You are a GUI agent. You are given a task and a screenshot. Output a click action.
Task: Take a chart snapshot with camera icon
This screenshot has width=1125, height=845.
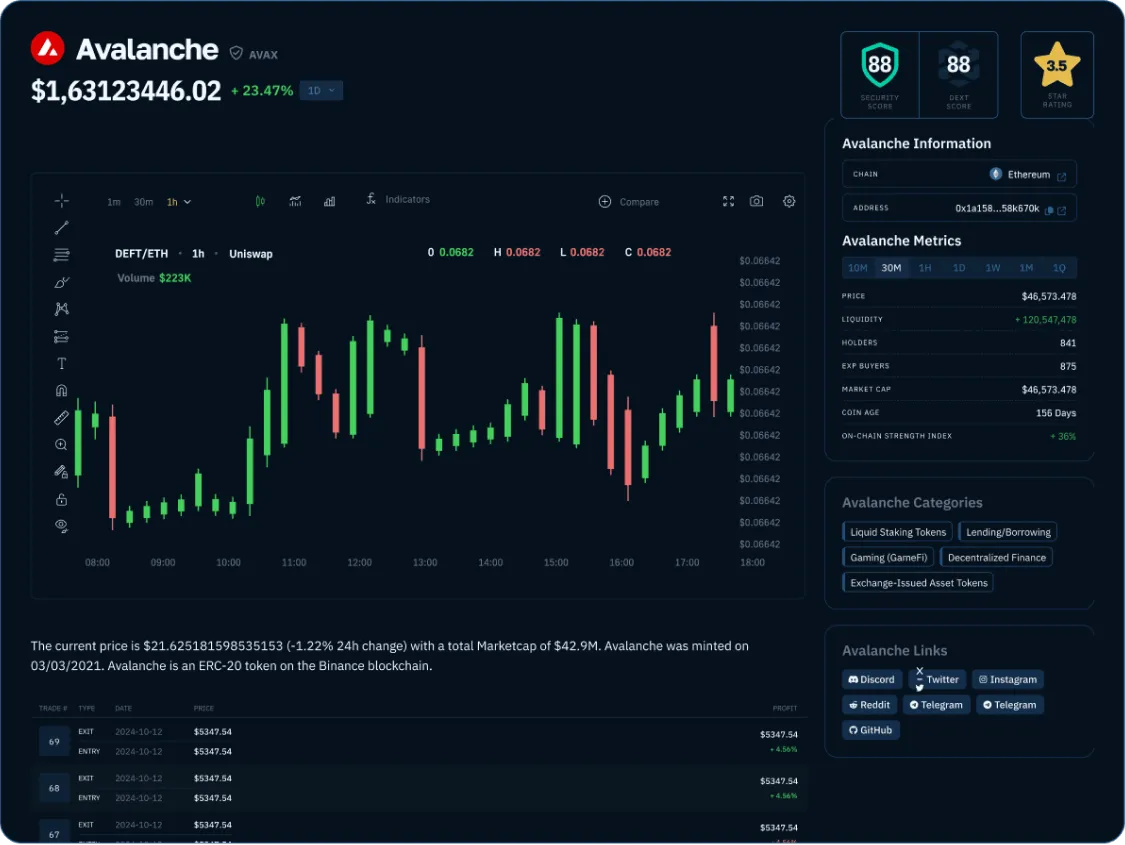coord(756,202)
